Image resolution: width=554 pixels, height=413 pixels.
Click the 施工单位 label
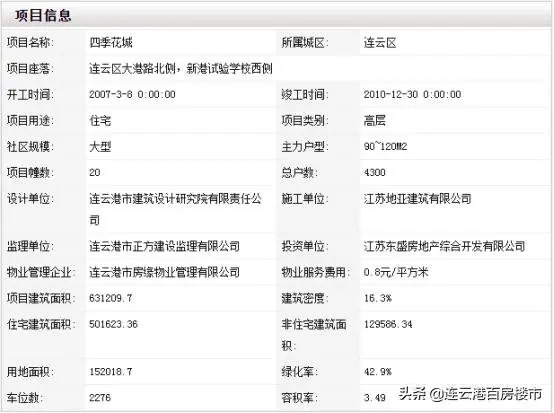click(305, 199)
